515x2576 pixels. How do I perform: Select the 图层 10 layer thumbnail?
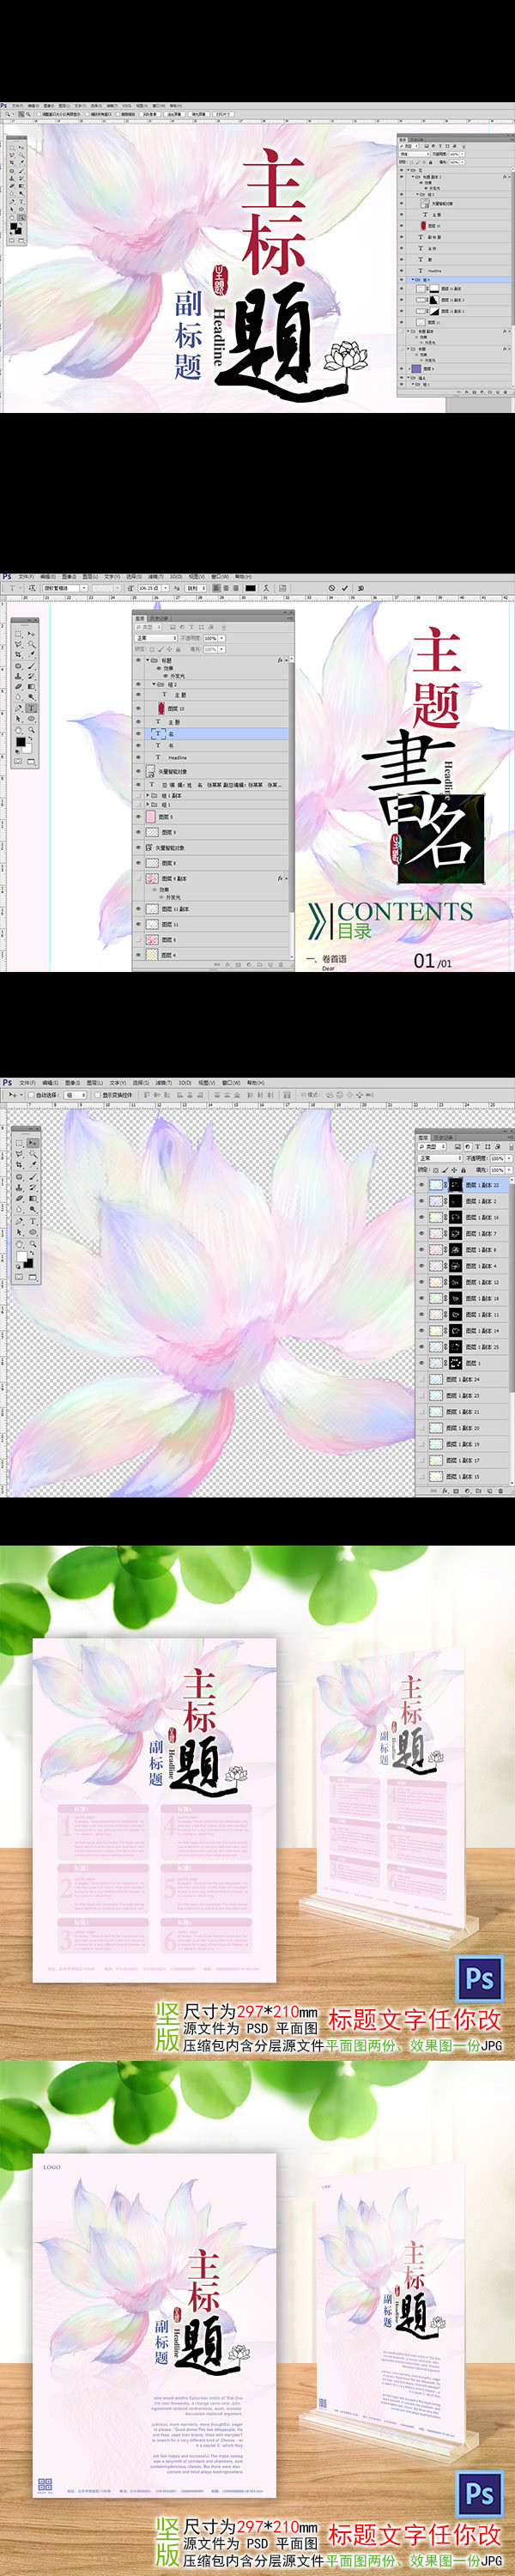(x=161, y=708)
